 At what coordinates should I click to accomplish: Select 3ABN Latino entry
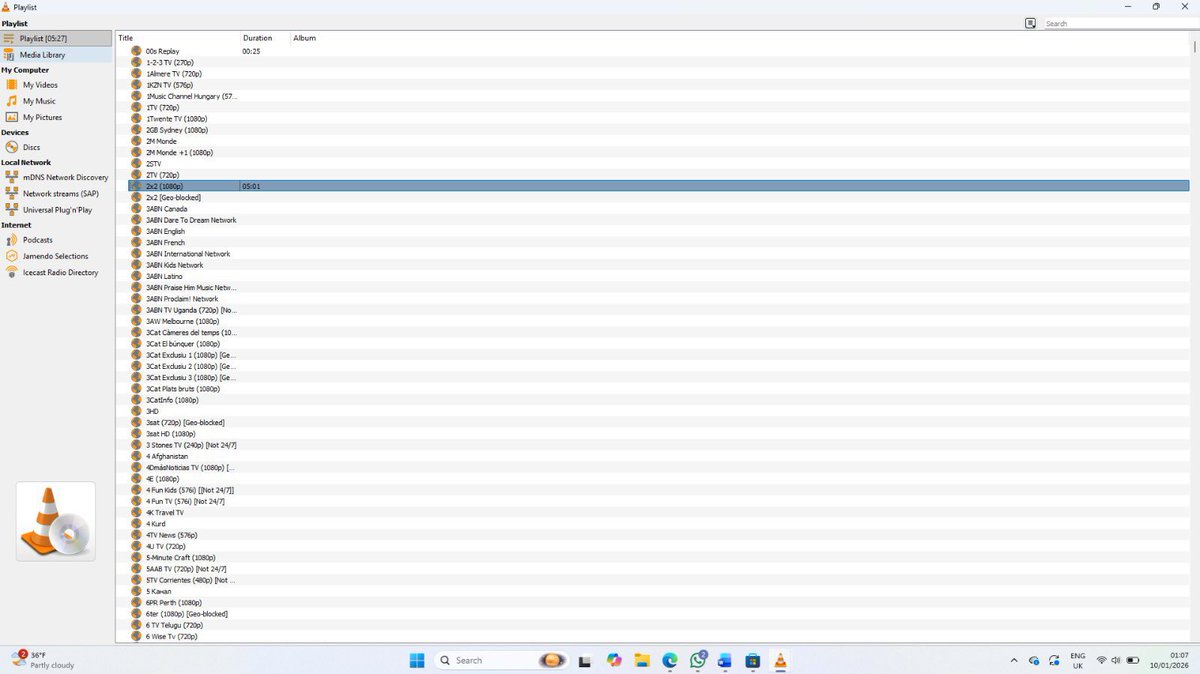click(x=166, y=276)
